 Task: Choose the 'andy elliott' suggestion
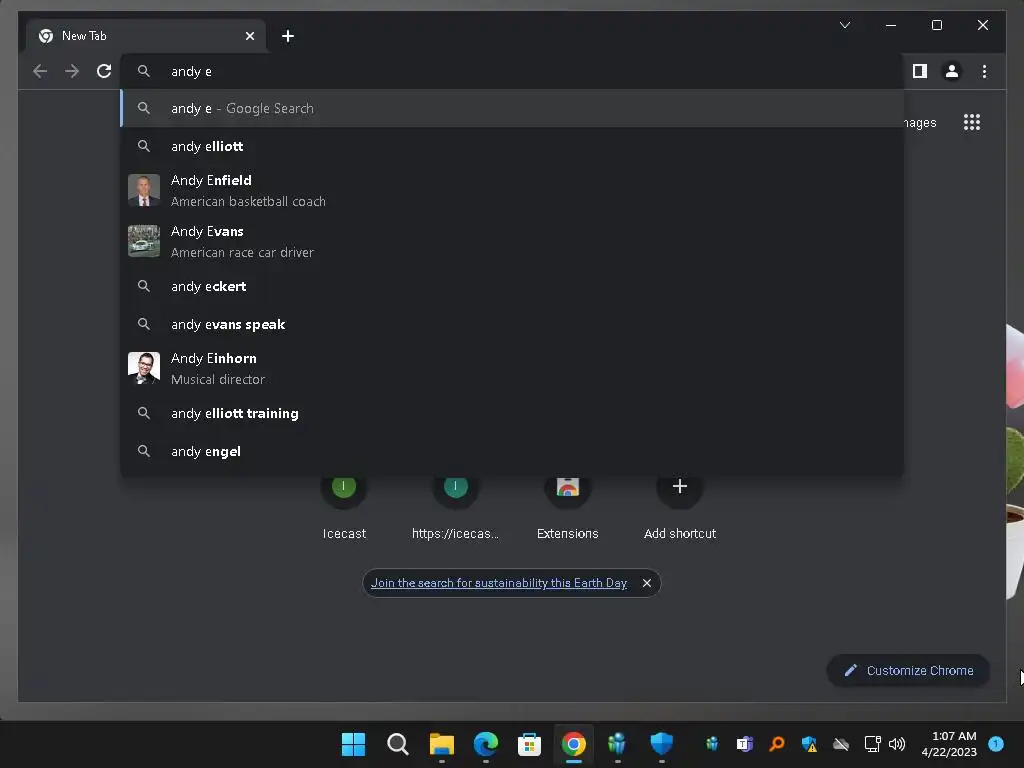click(512, 146)
